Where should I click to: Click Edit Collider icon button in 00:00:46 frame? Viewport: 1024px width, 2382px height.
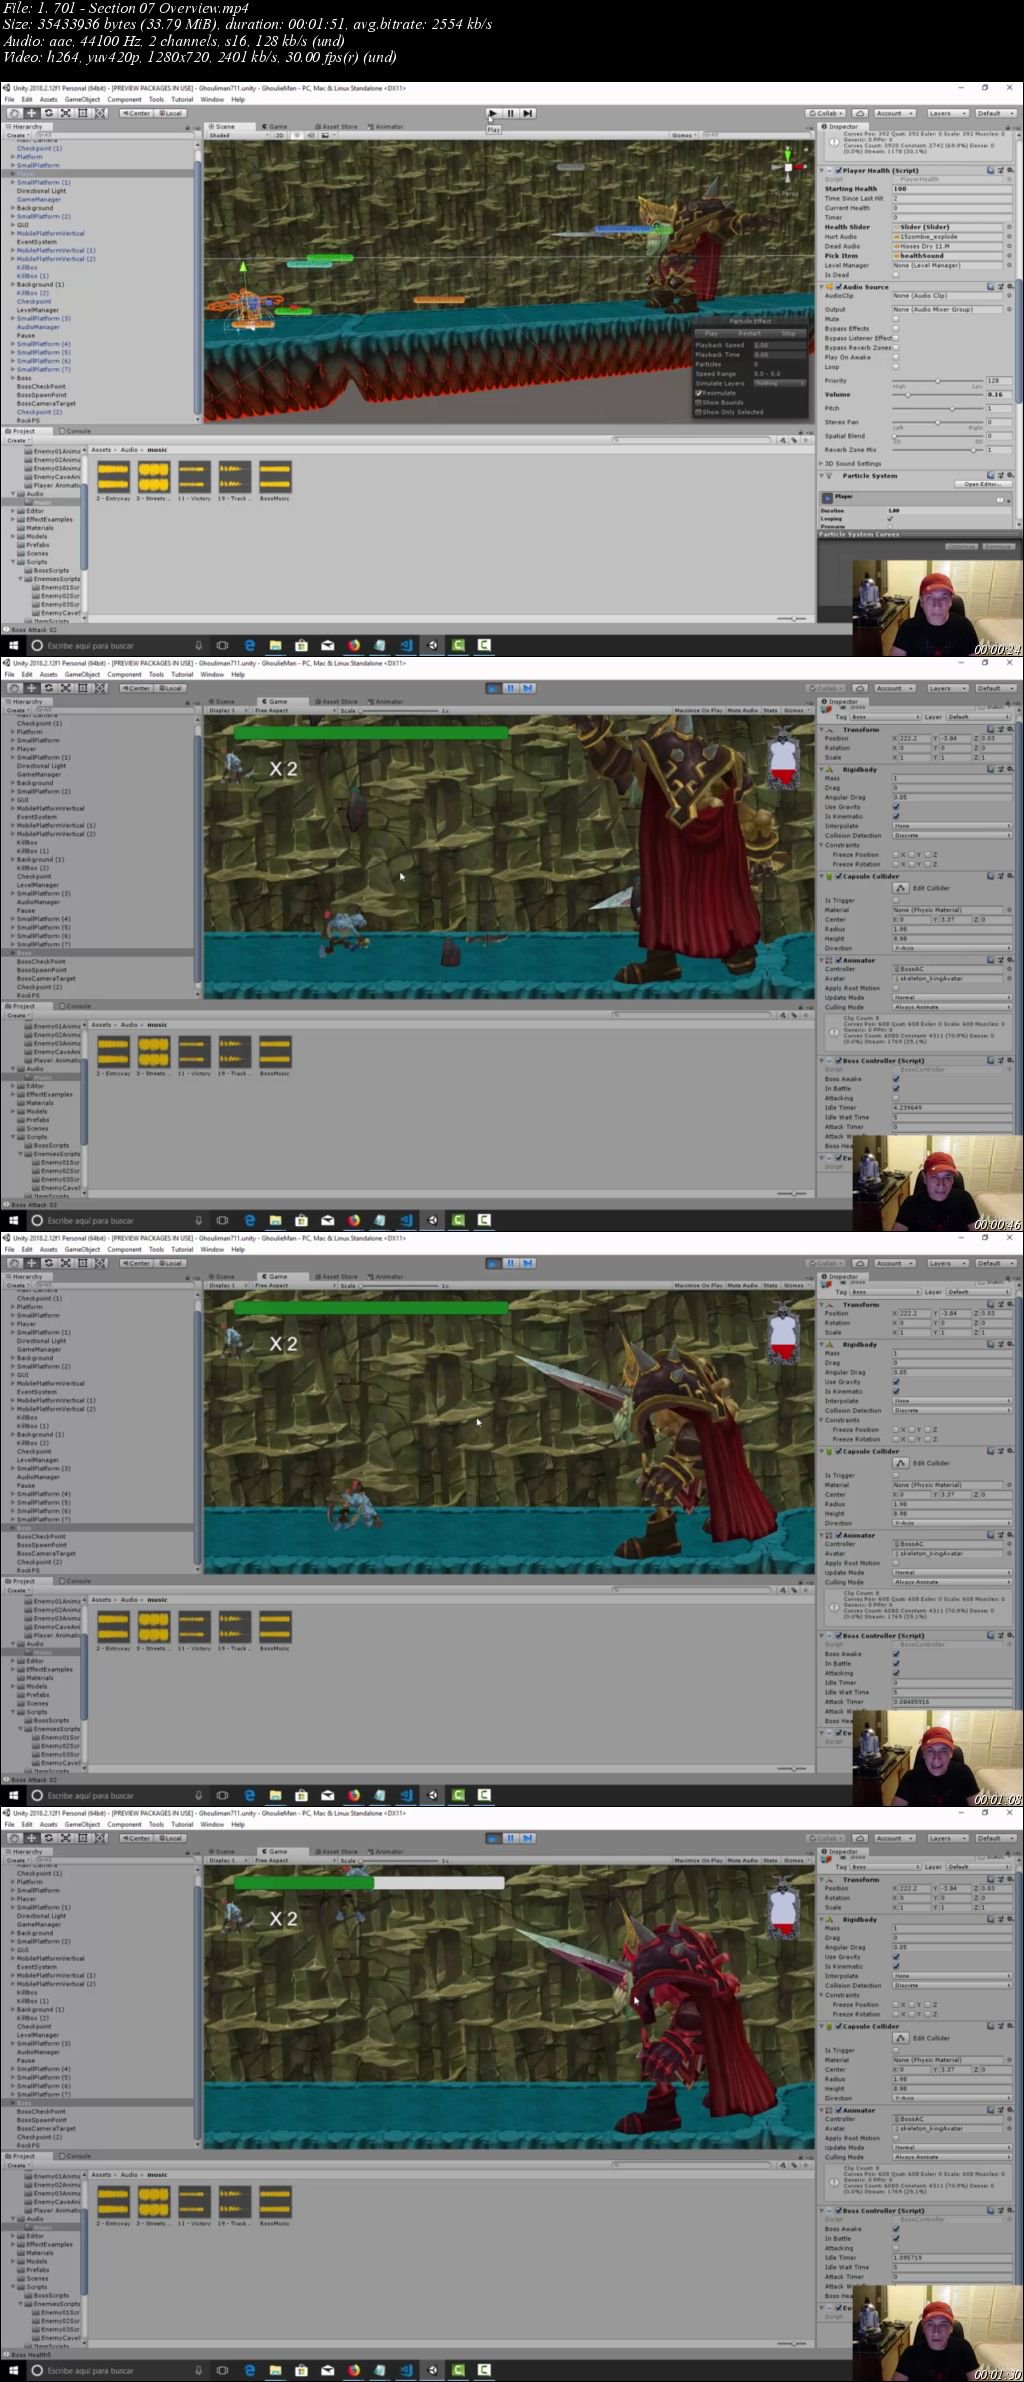(901, 888)
